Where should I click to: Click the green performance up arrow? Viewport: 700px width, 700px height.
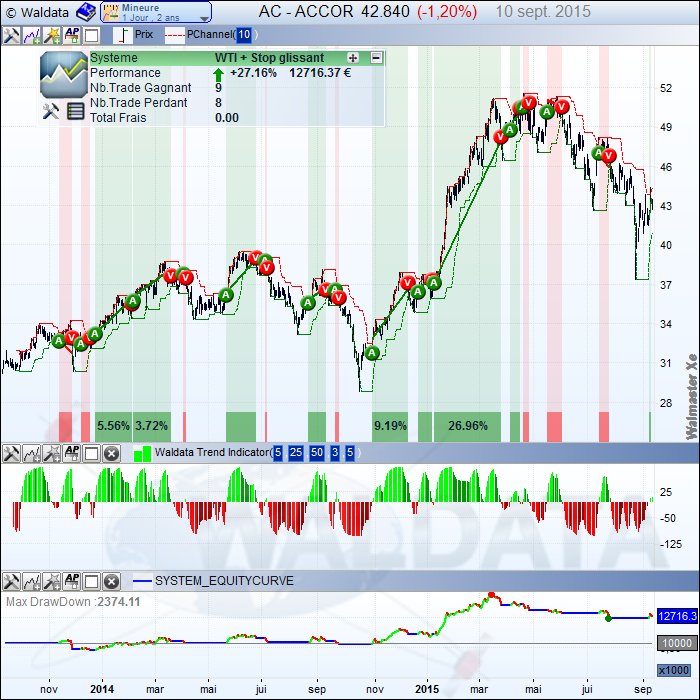pyautogui.click(x=218, y=75)
